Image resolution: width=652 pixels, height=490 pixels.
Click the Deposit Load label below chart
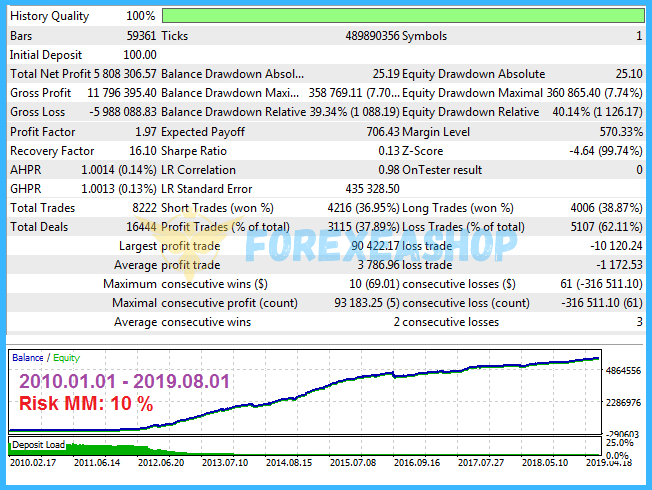pos(37,442)
